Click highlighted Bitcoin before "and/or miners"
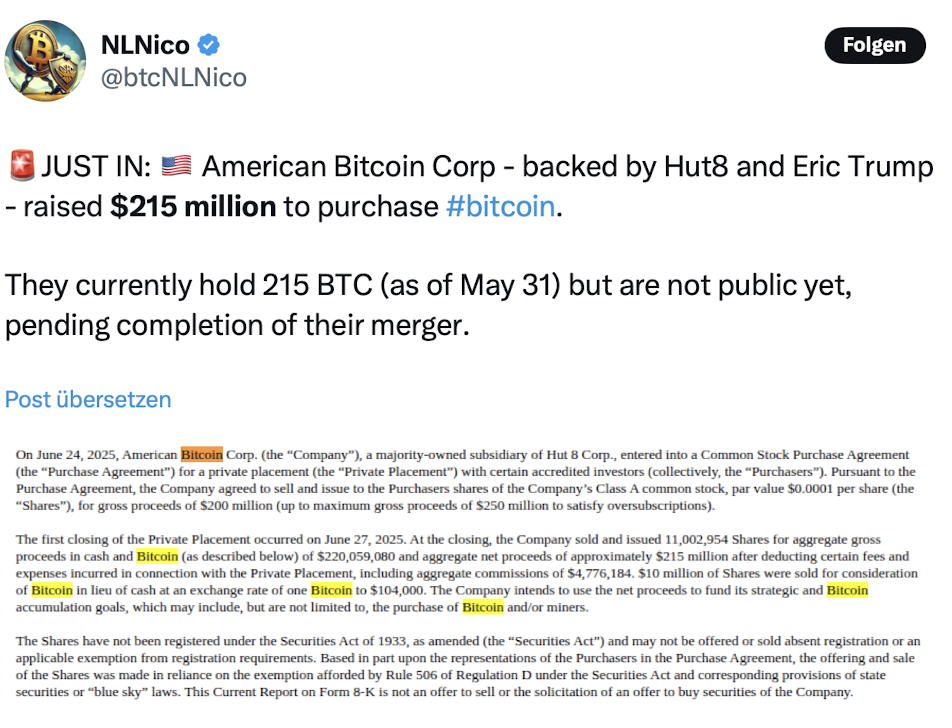Viewport: 952px width, 728px height. tap(483, 607)
